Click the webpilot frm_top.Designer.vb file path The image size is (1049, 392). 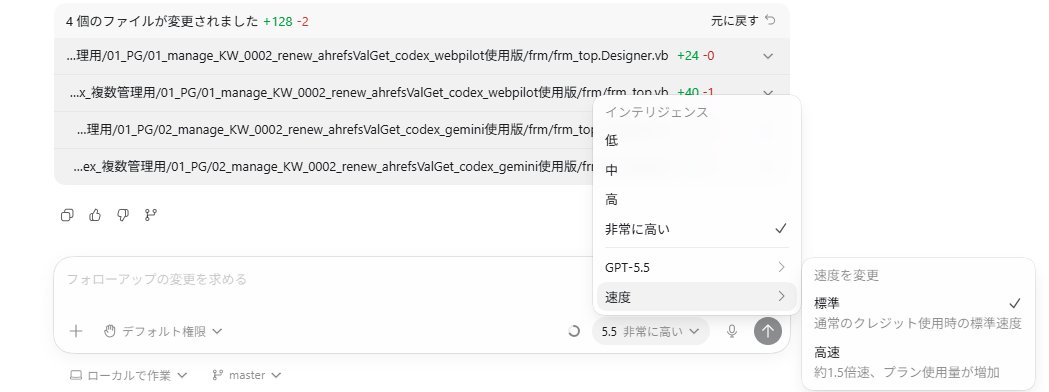click(367, 56)
